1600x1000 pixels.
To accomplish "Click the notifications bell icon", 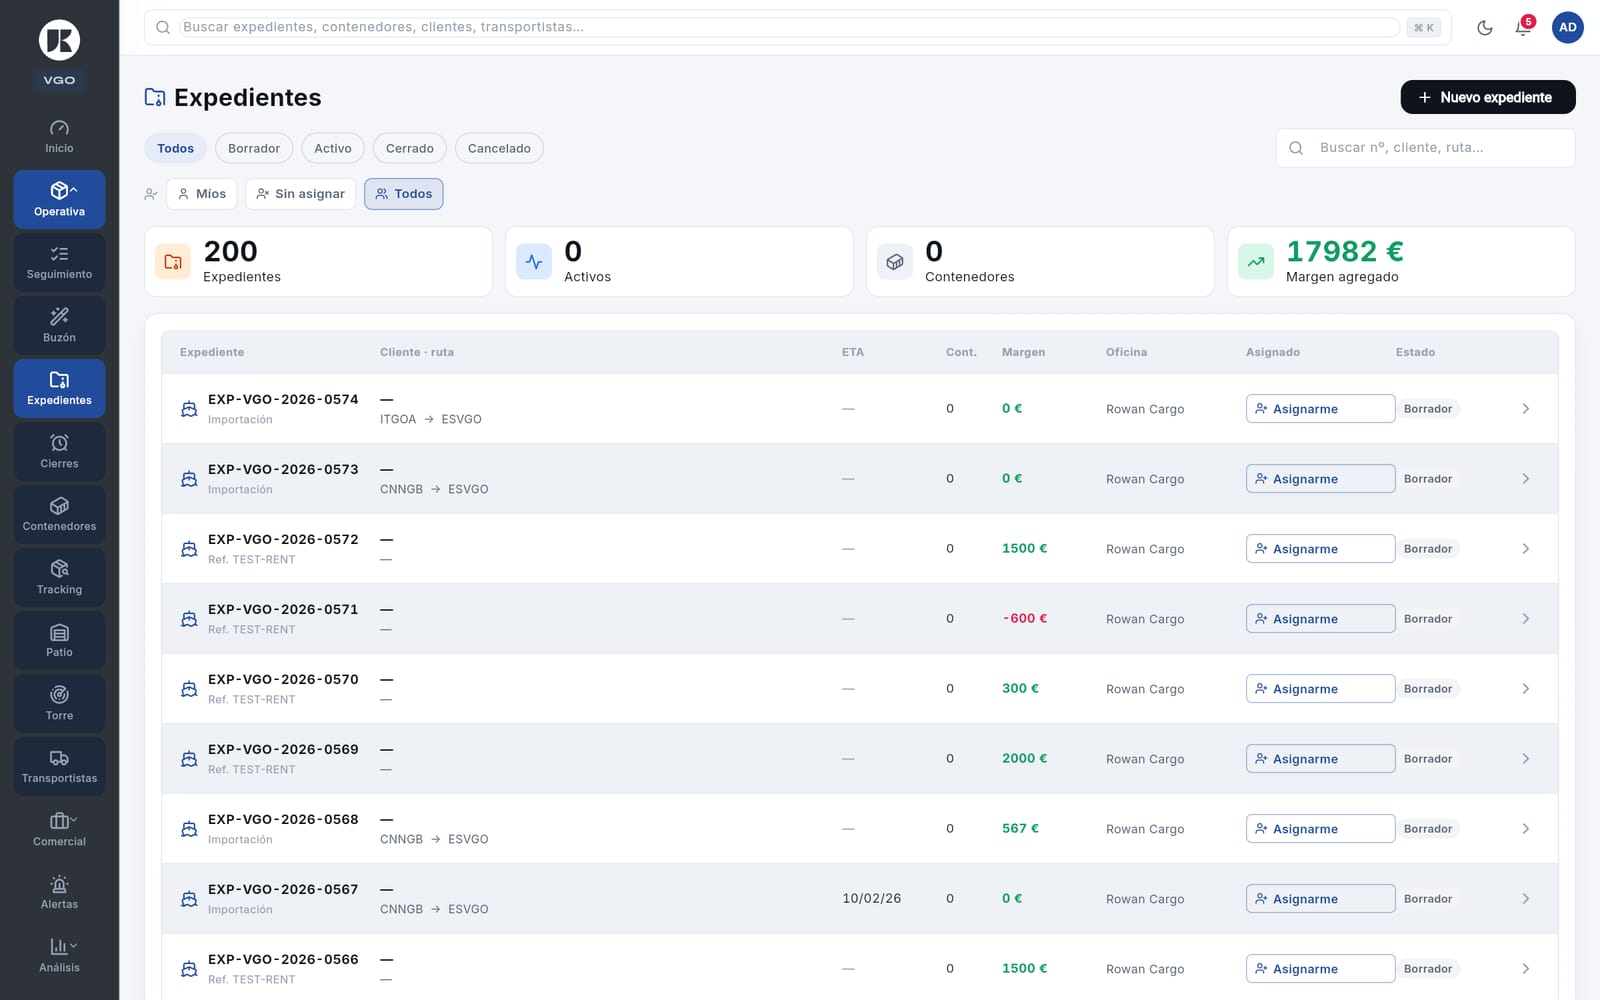I will 1523,27.
